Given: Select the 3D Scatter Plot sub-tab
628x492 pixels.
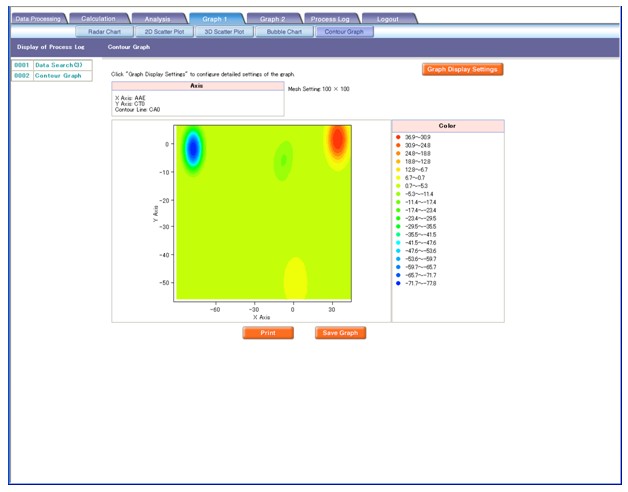Looking at the screenshot, I should pos(223,32).
